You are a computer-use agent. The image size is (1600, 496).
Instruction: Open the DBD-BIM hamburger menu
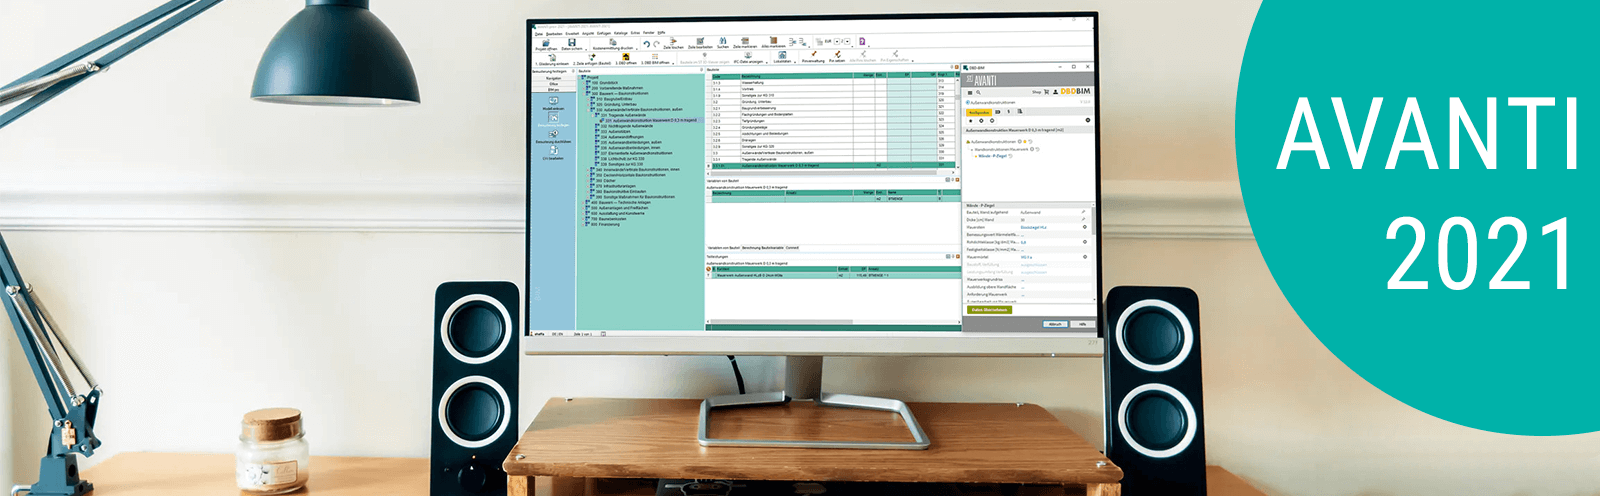[x=970, y=93]
